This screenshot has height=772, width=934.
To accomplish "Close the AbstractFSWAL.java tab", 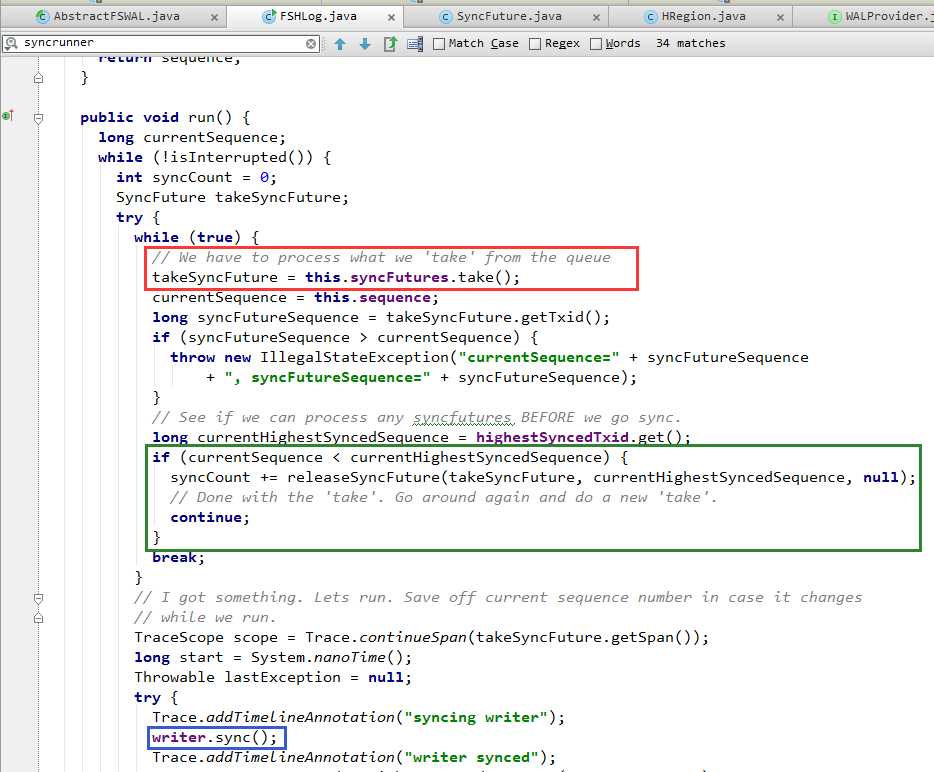I will [x=214, y=18].
